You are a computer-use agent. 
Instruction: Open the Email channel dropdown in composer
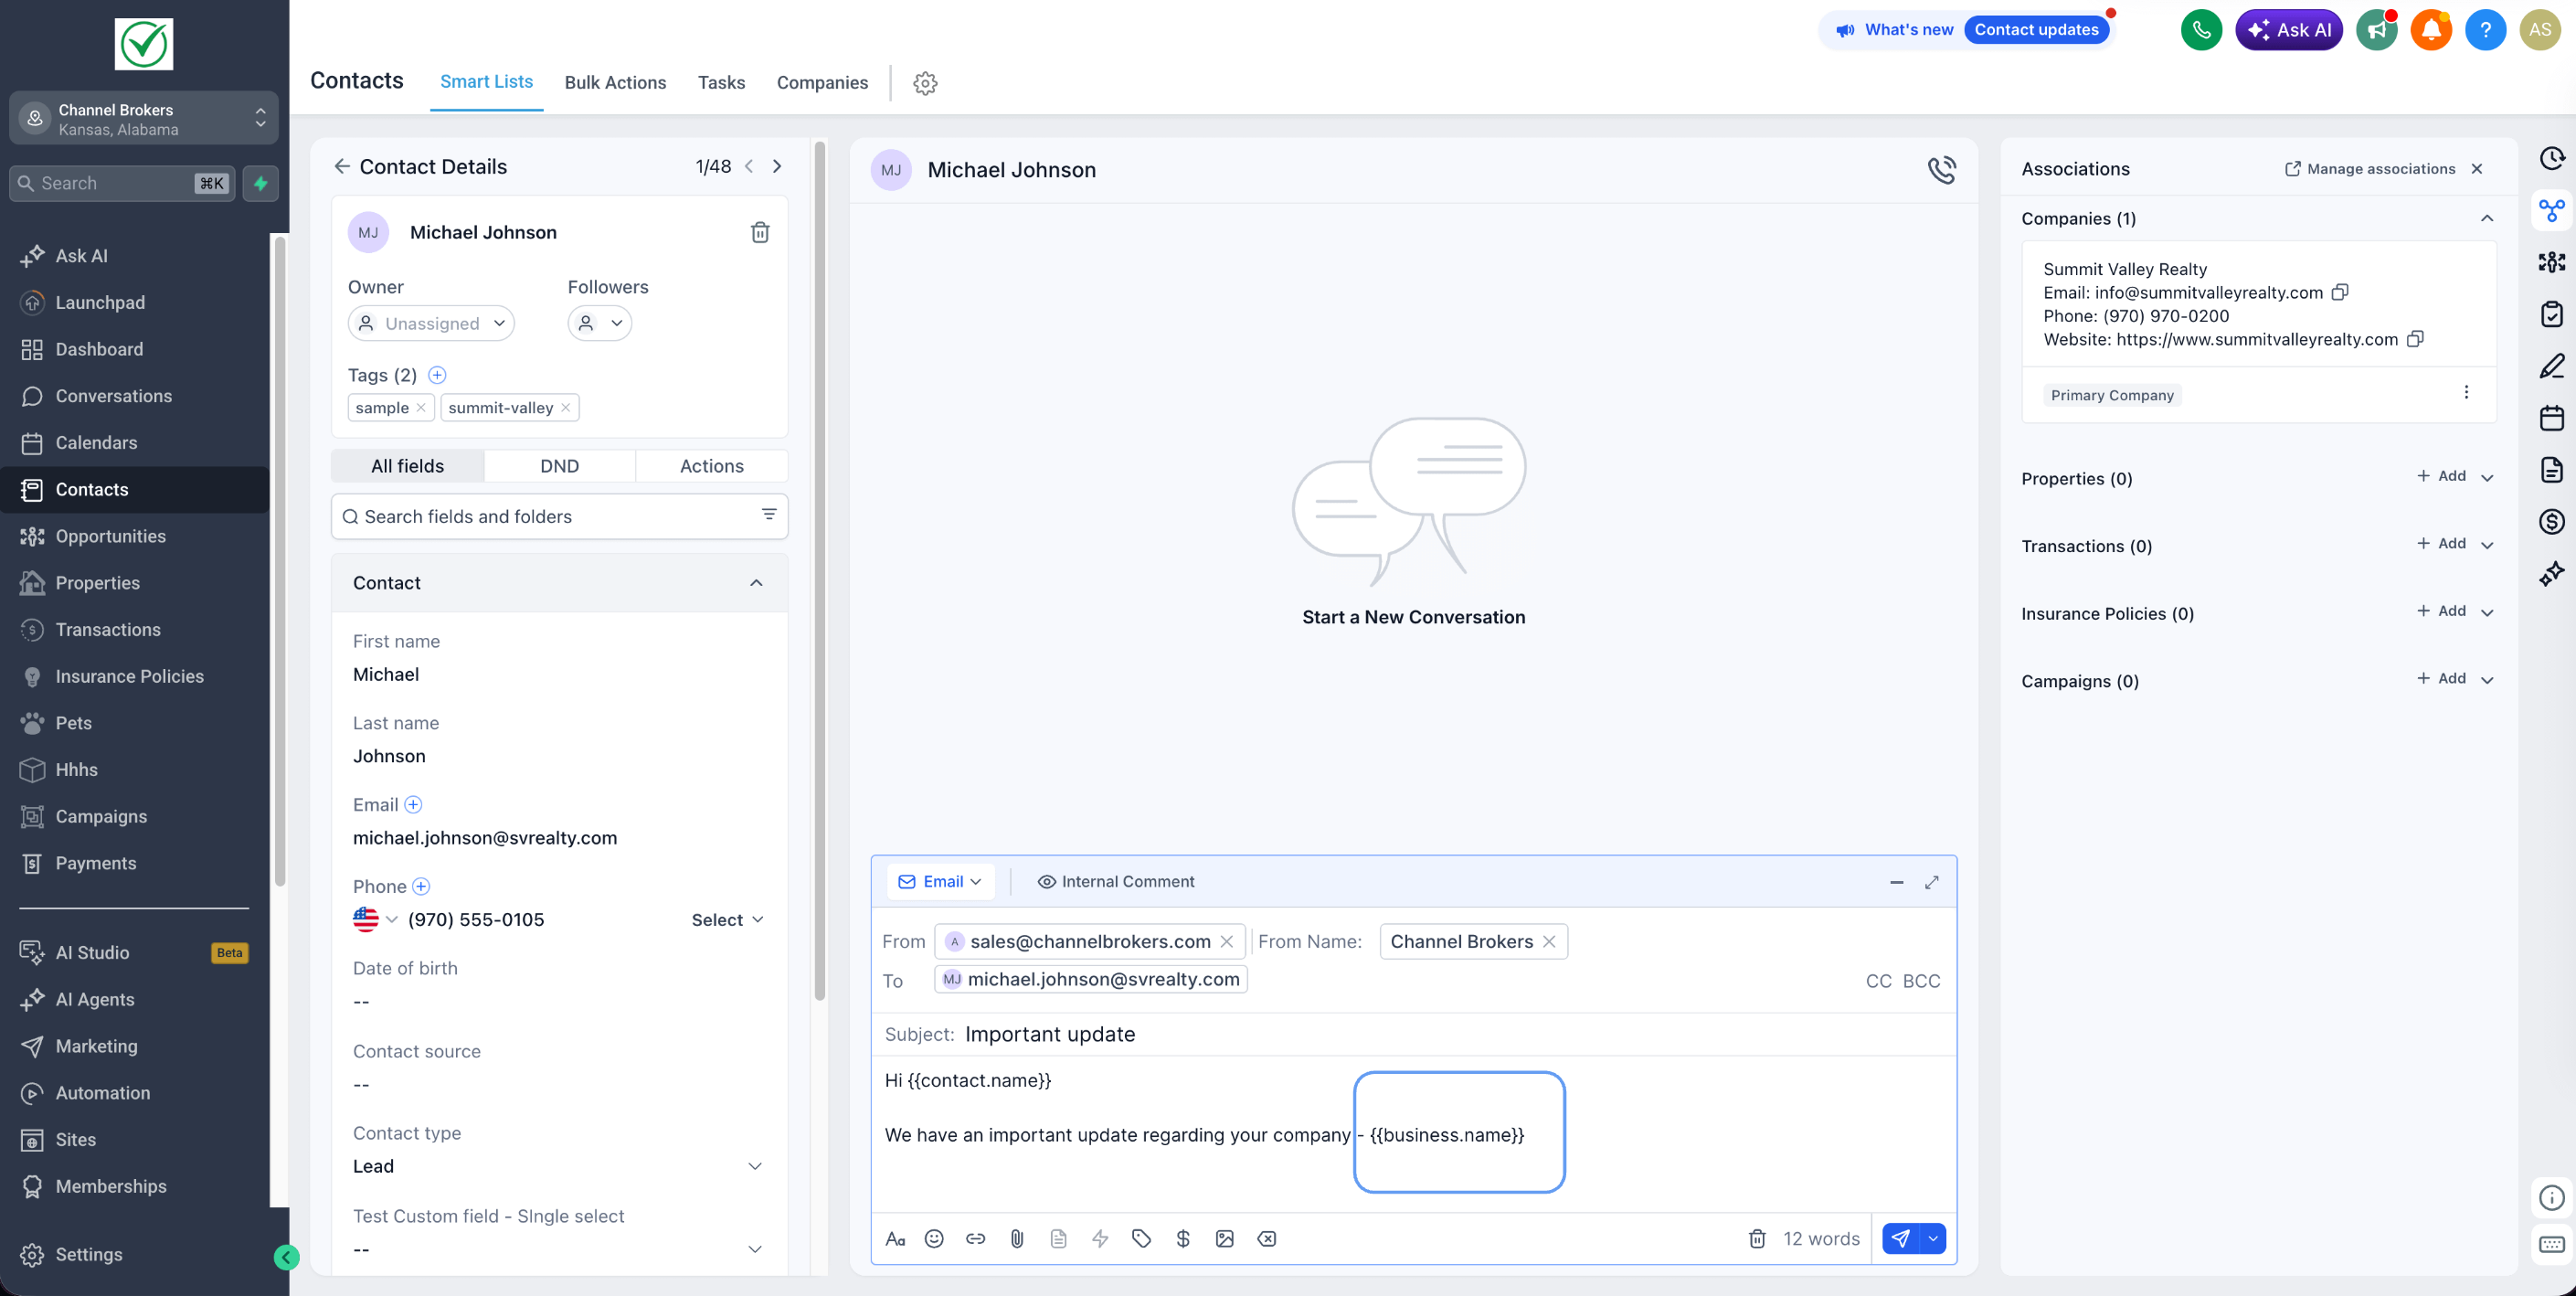coord(940,882)
